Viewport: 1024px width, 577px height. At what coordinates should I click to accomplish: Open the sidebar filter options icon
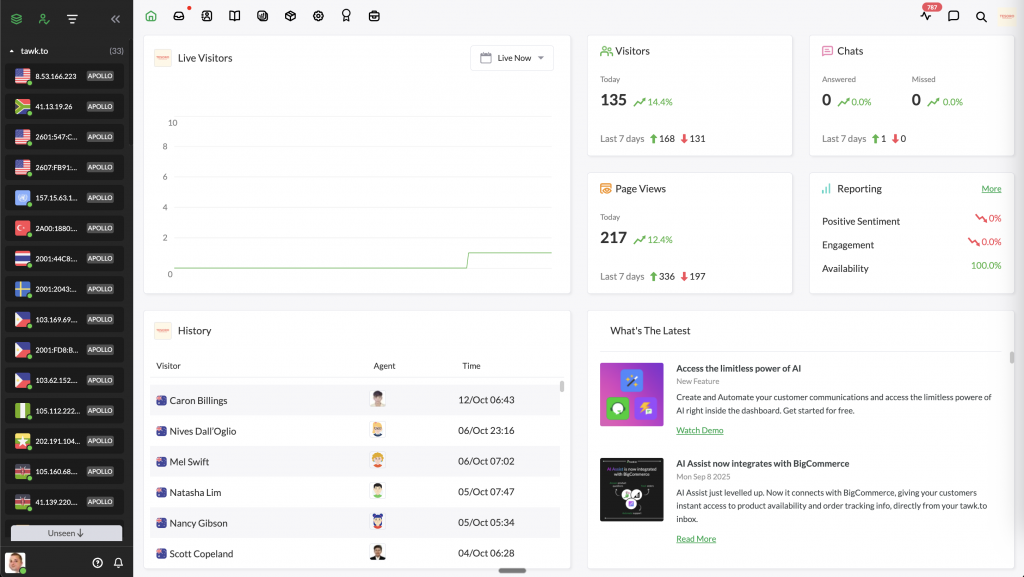click(72, 18)
